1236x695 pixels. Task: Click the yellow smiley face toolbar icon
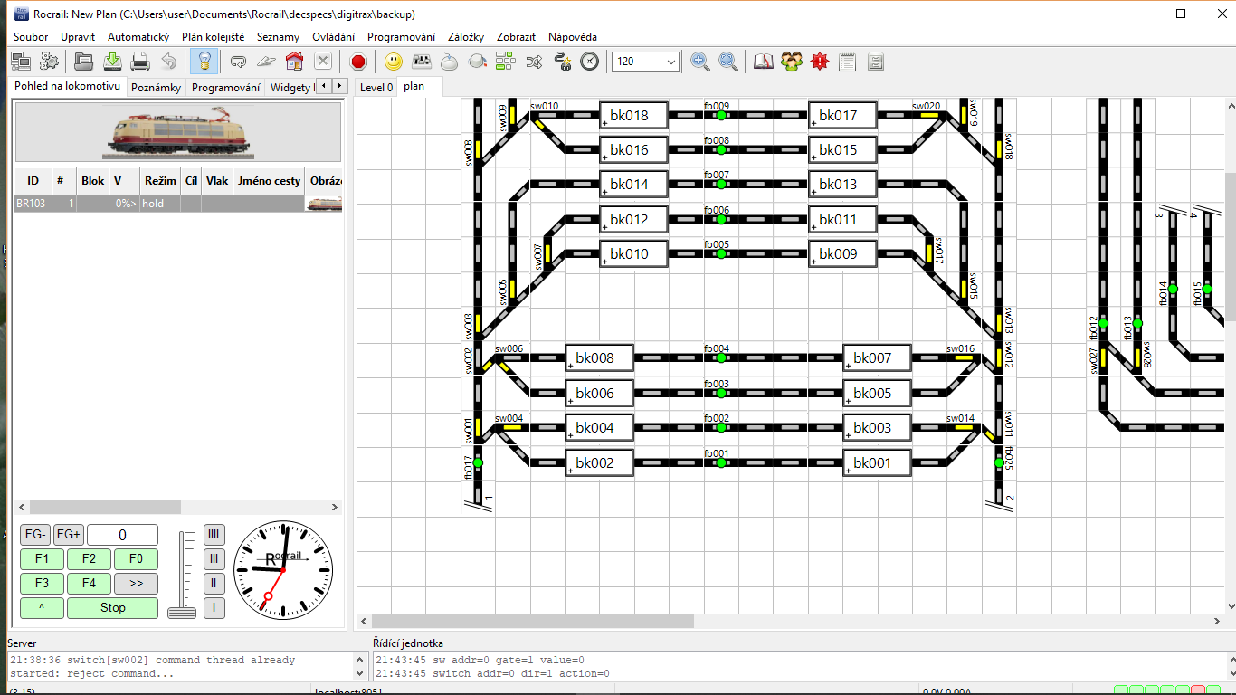pyautogui.click(x=394, y=61)
